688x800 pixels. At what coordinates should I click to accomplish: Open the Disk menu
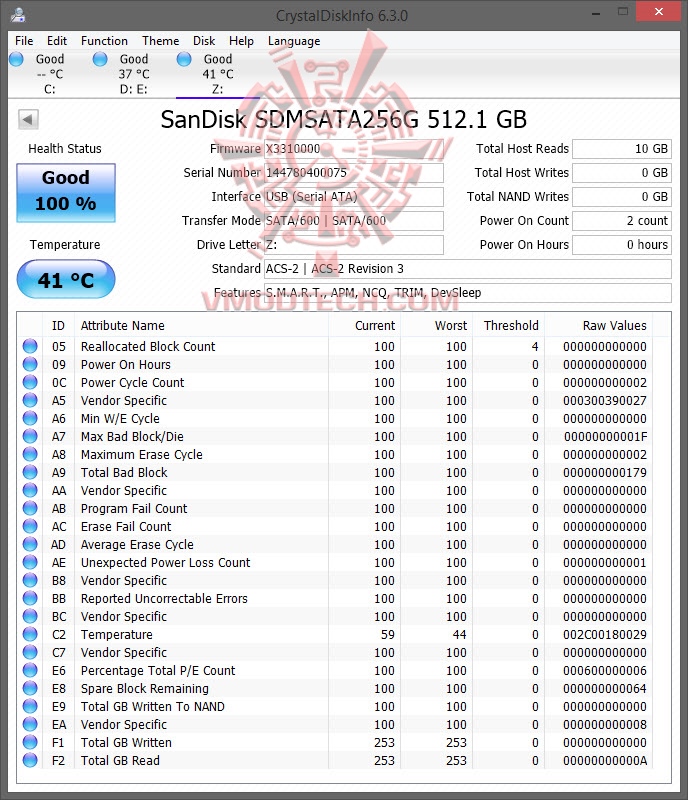pyautogui.click(x=204, y=41)
